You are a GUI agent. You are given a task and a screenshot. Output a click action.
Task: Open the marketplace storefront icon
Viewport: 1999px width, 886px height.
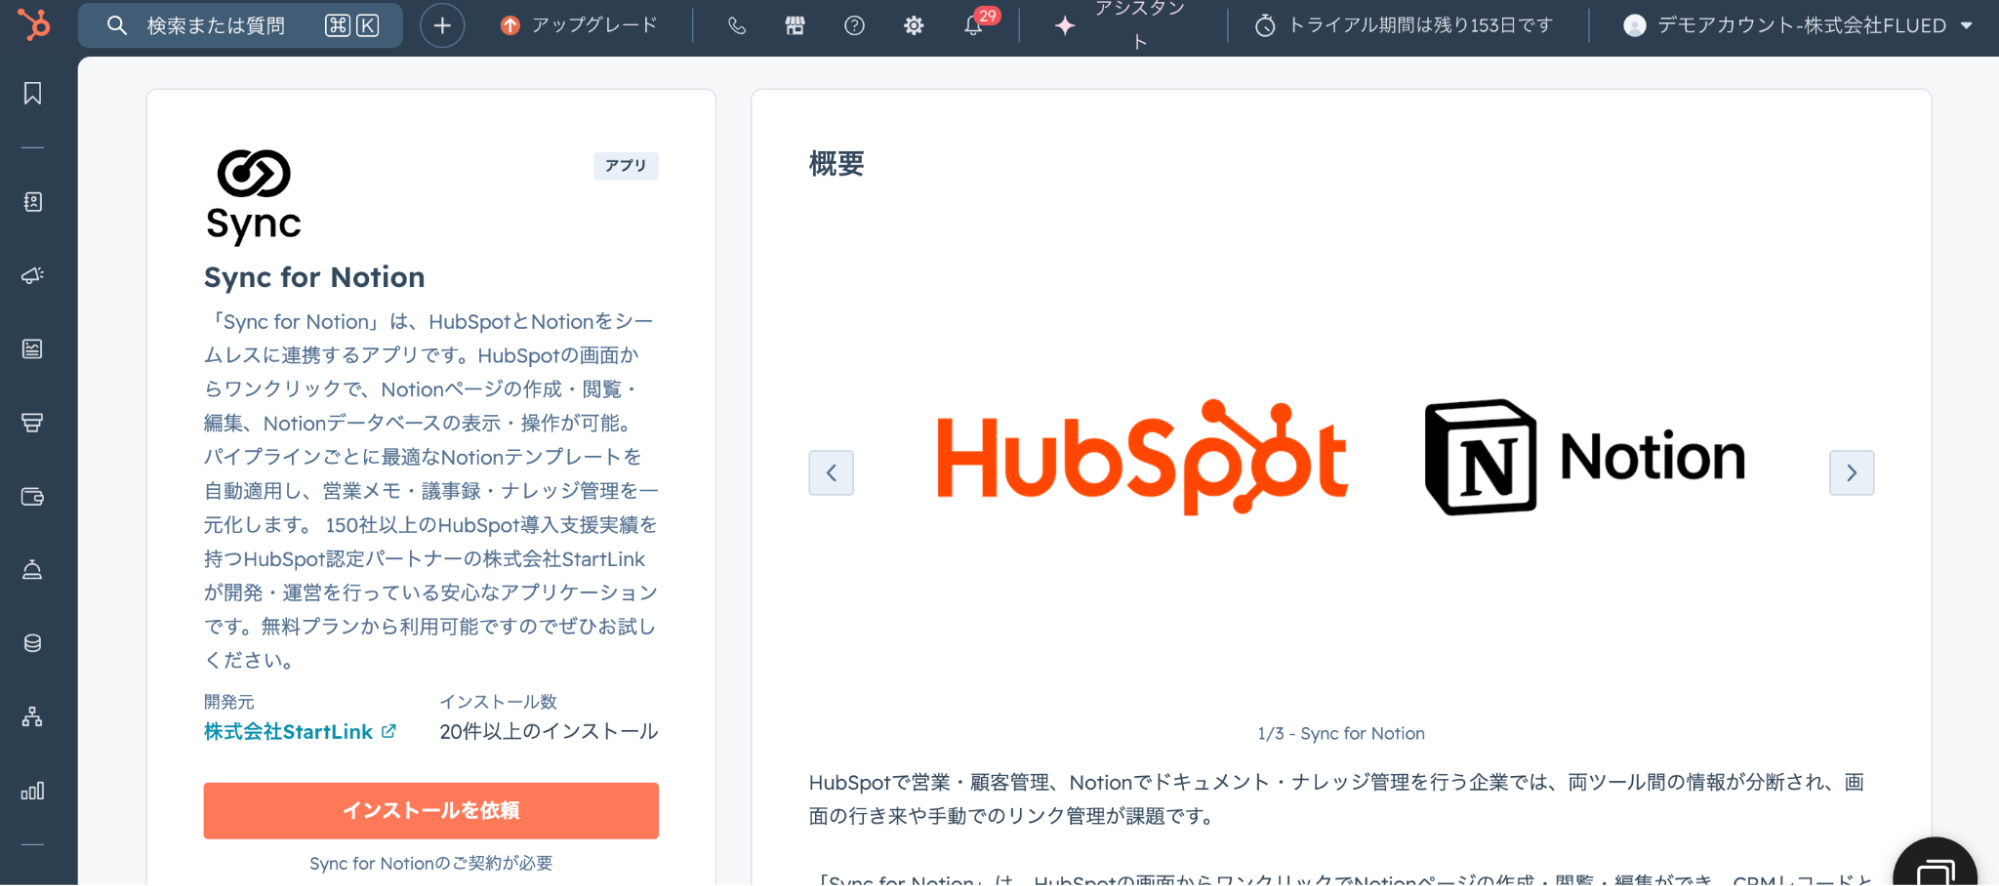coord(795,25)
